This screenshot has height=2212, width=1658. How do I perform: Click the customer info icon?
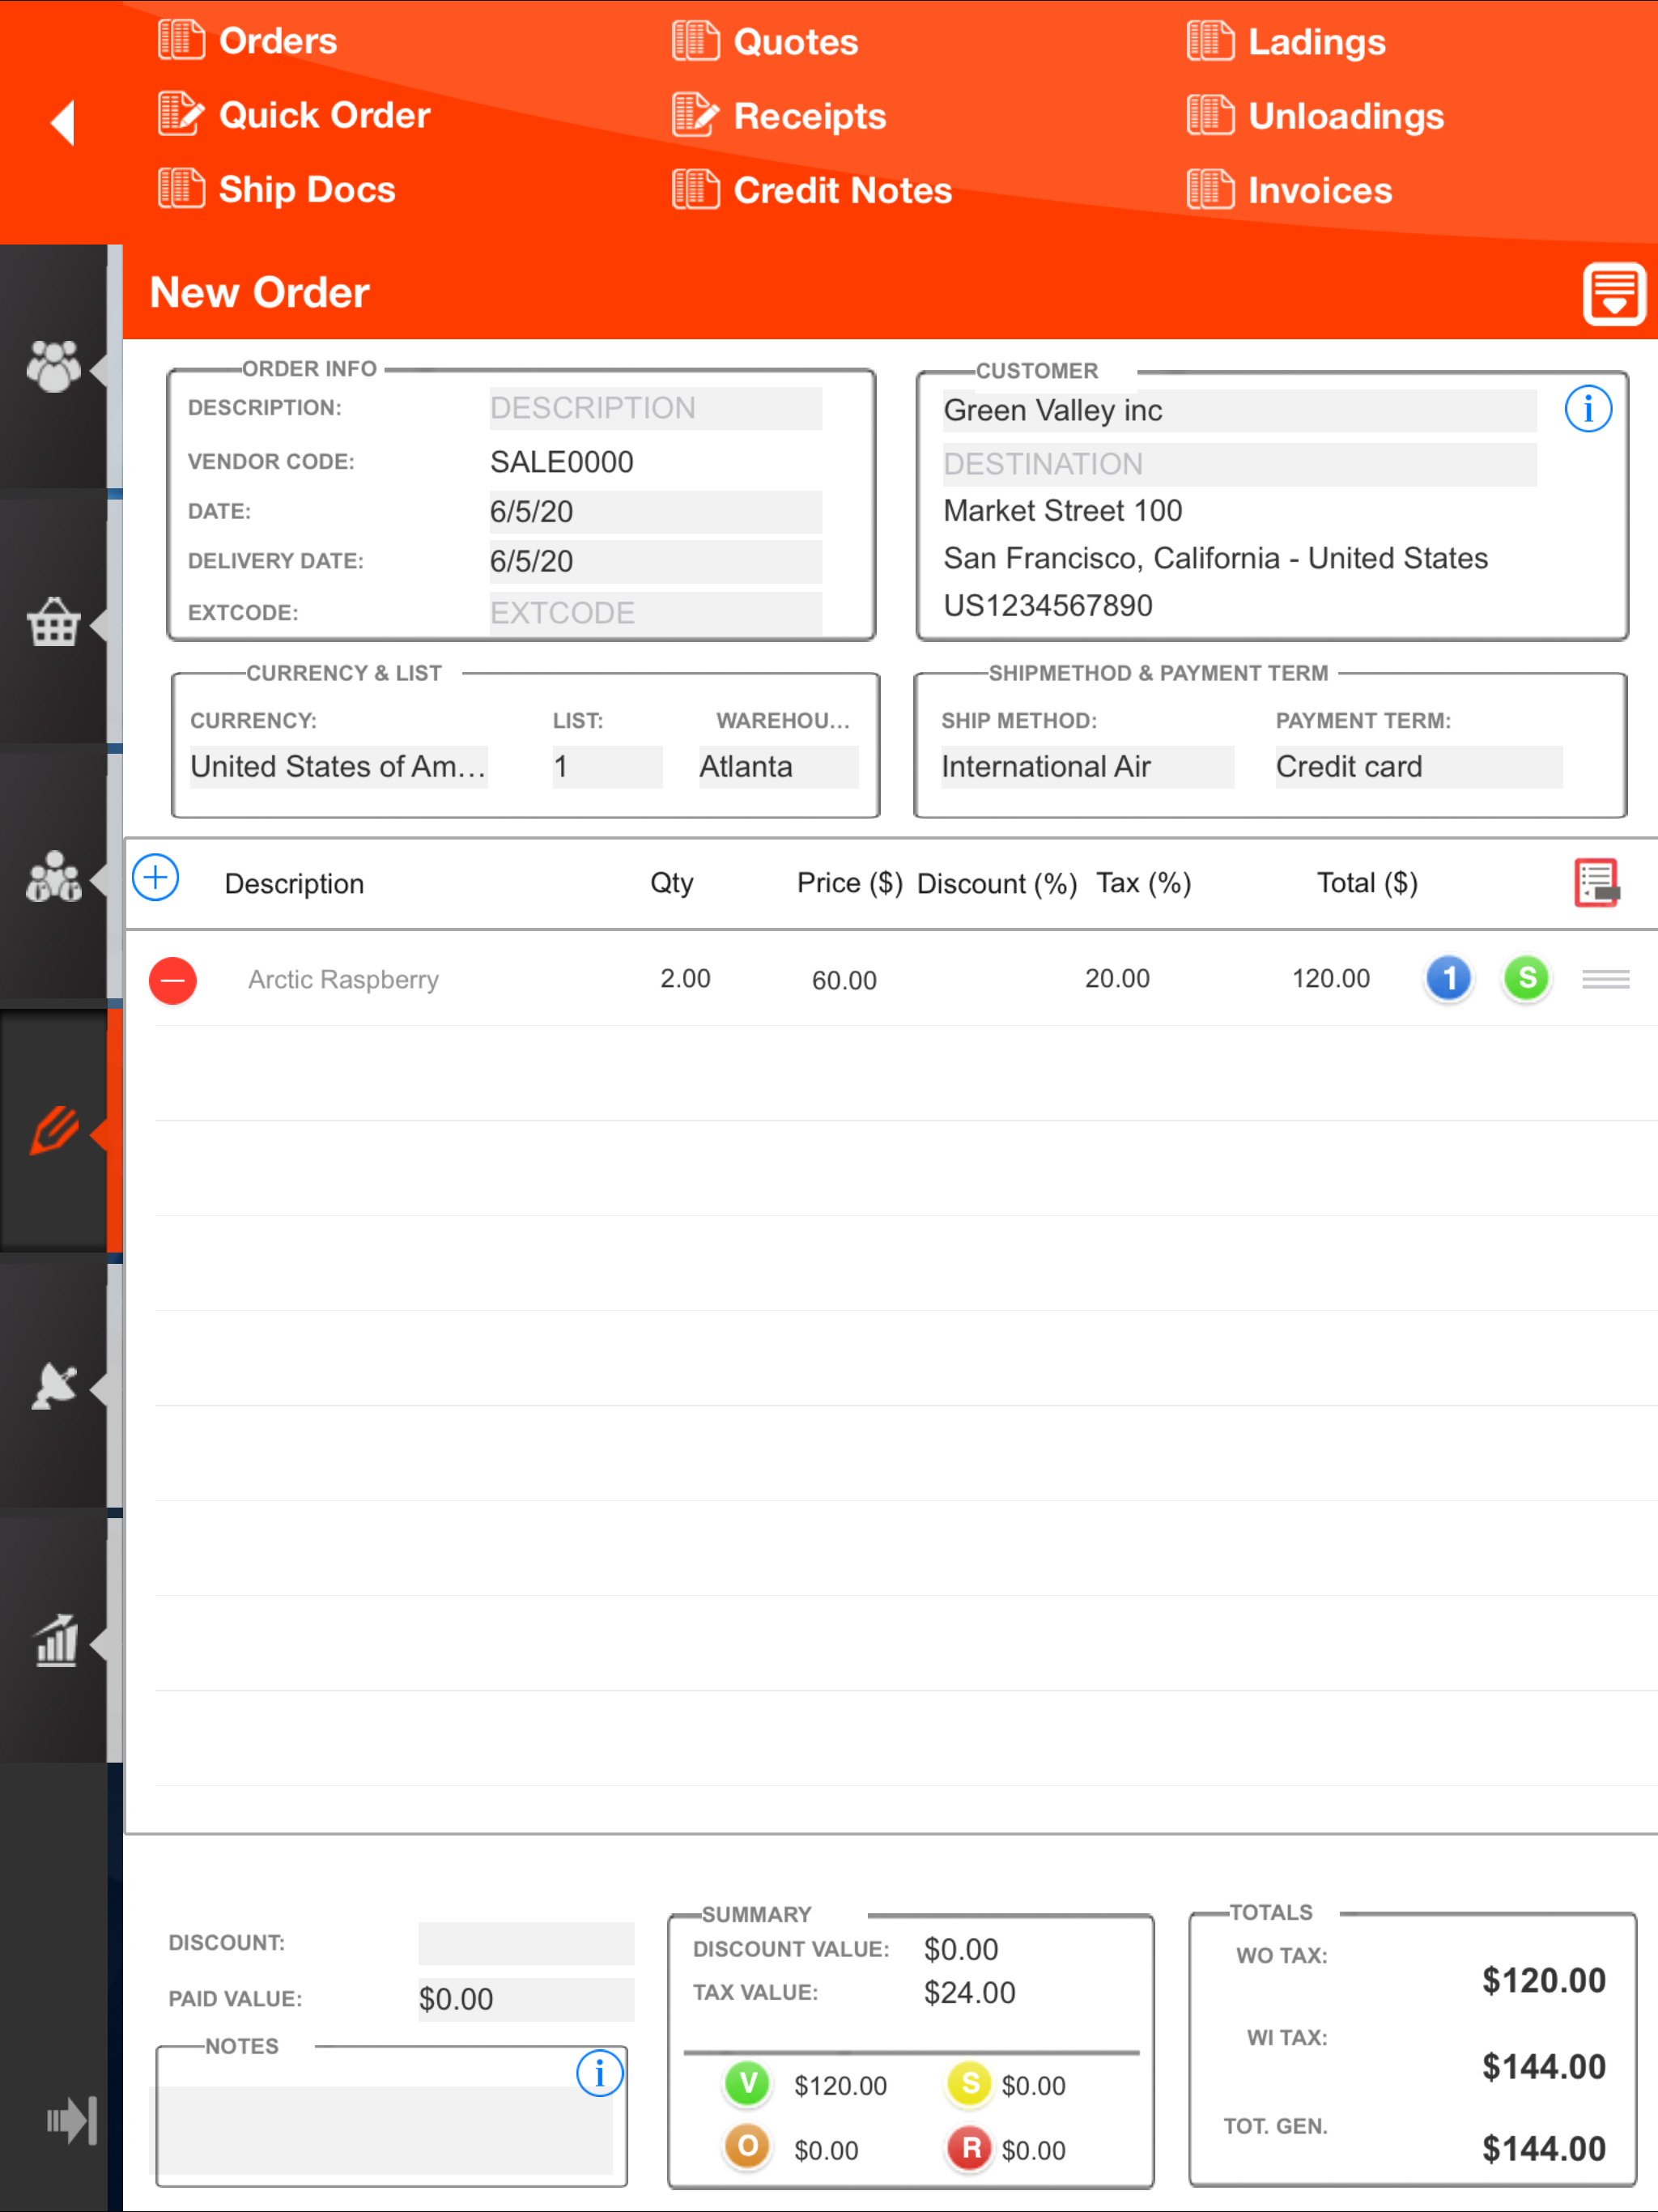click(1587, 409)
